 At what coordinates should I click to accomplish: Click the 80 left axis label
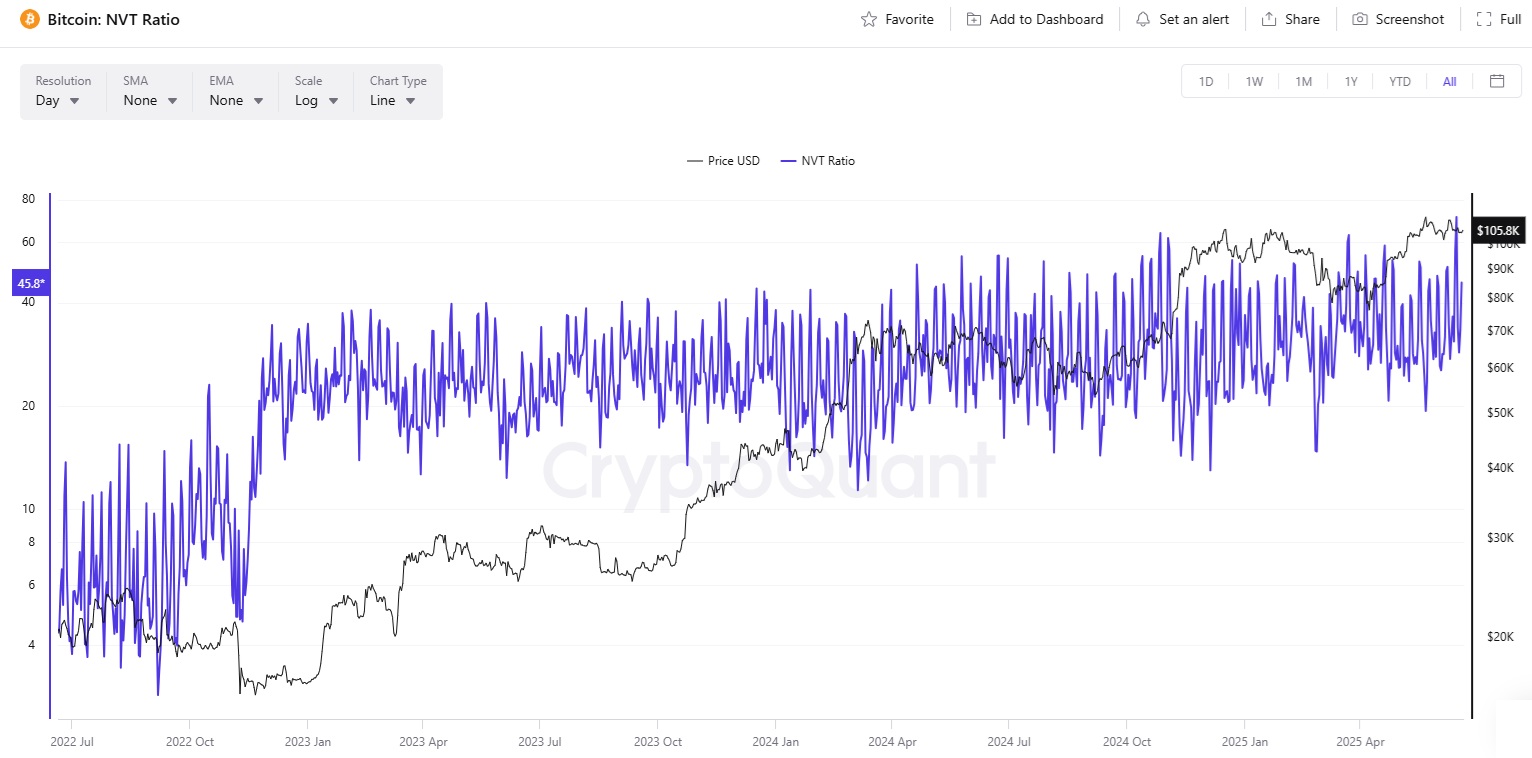coord(28,199)
